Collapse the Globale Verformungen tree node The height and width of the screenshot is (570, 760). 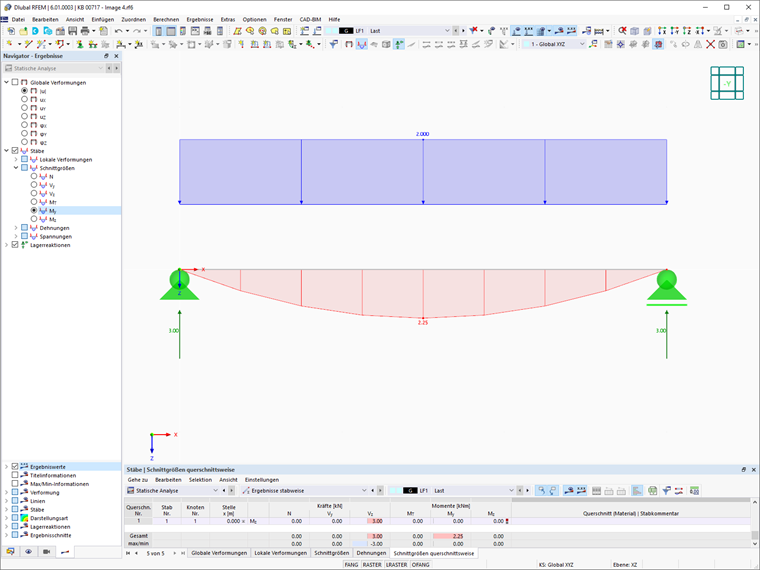point(6,82)
